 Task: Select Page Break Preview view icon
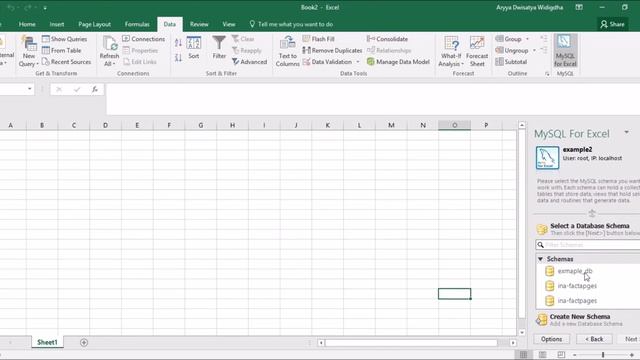[x=561, y=355]
